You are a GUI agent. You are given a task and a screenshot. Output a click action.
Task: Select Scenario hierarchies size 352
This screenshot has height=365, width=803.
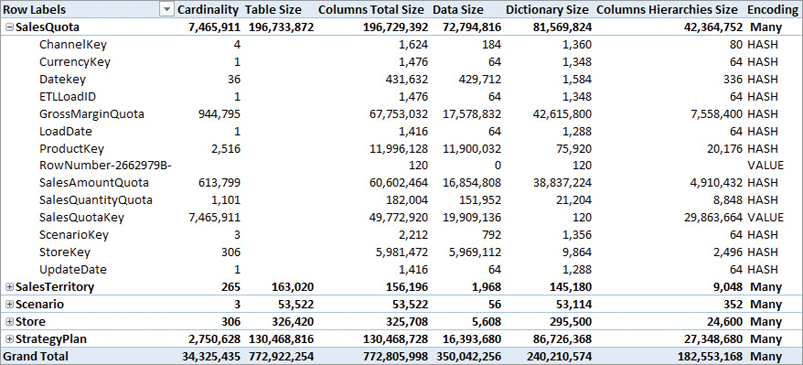point(733,305)
